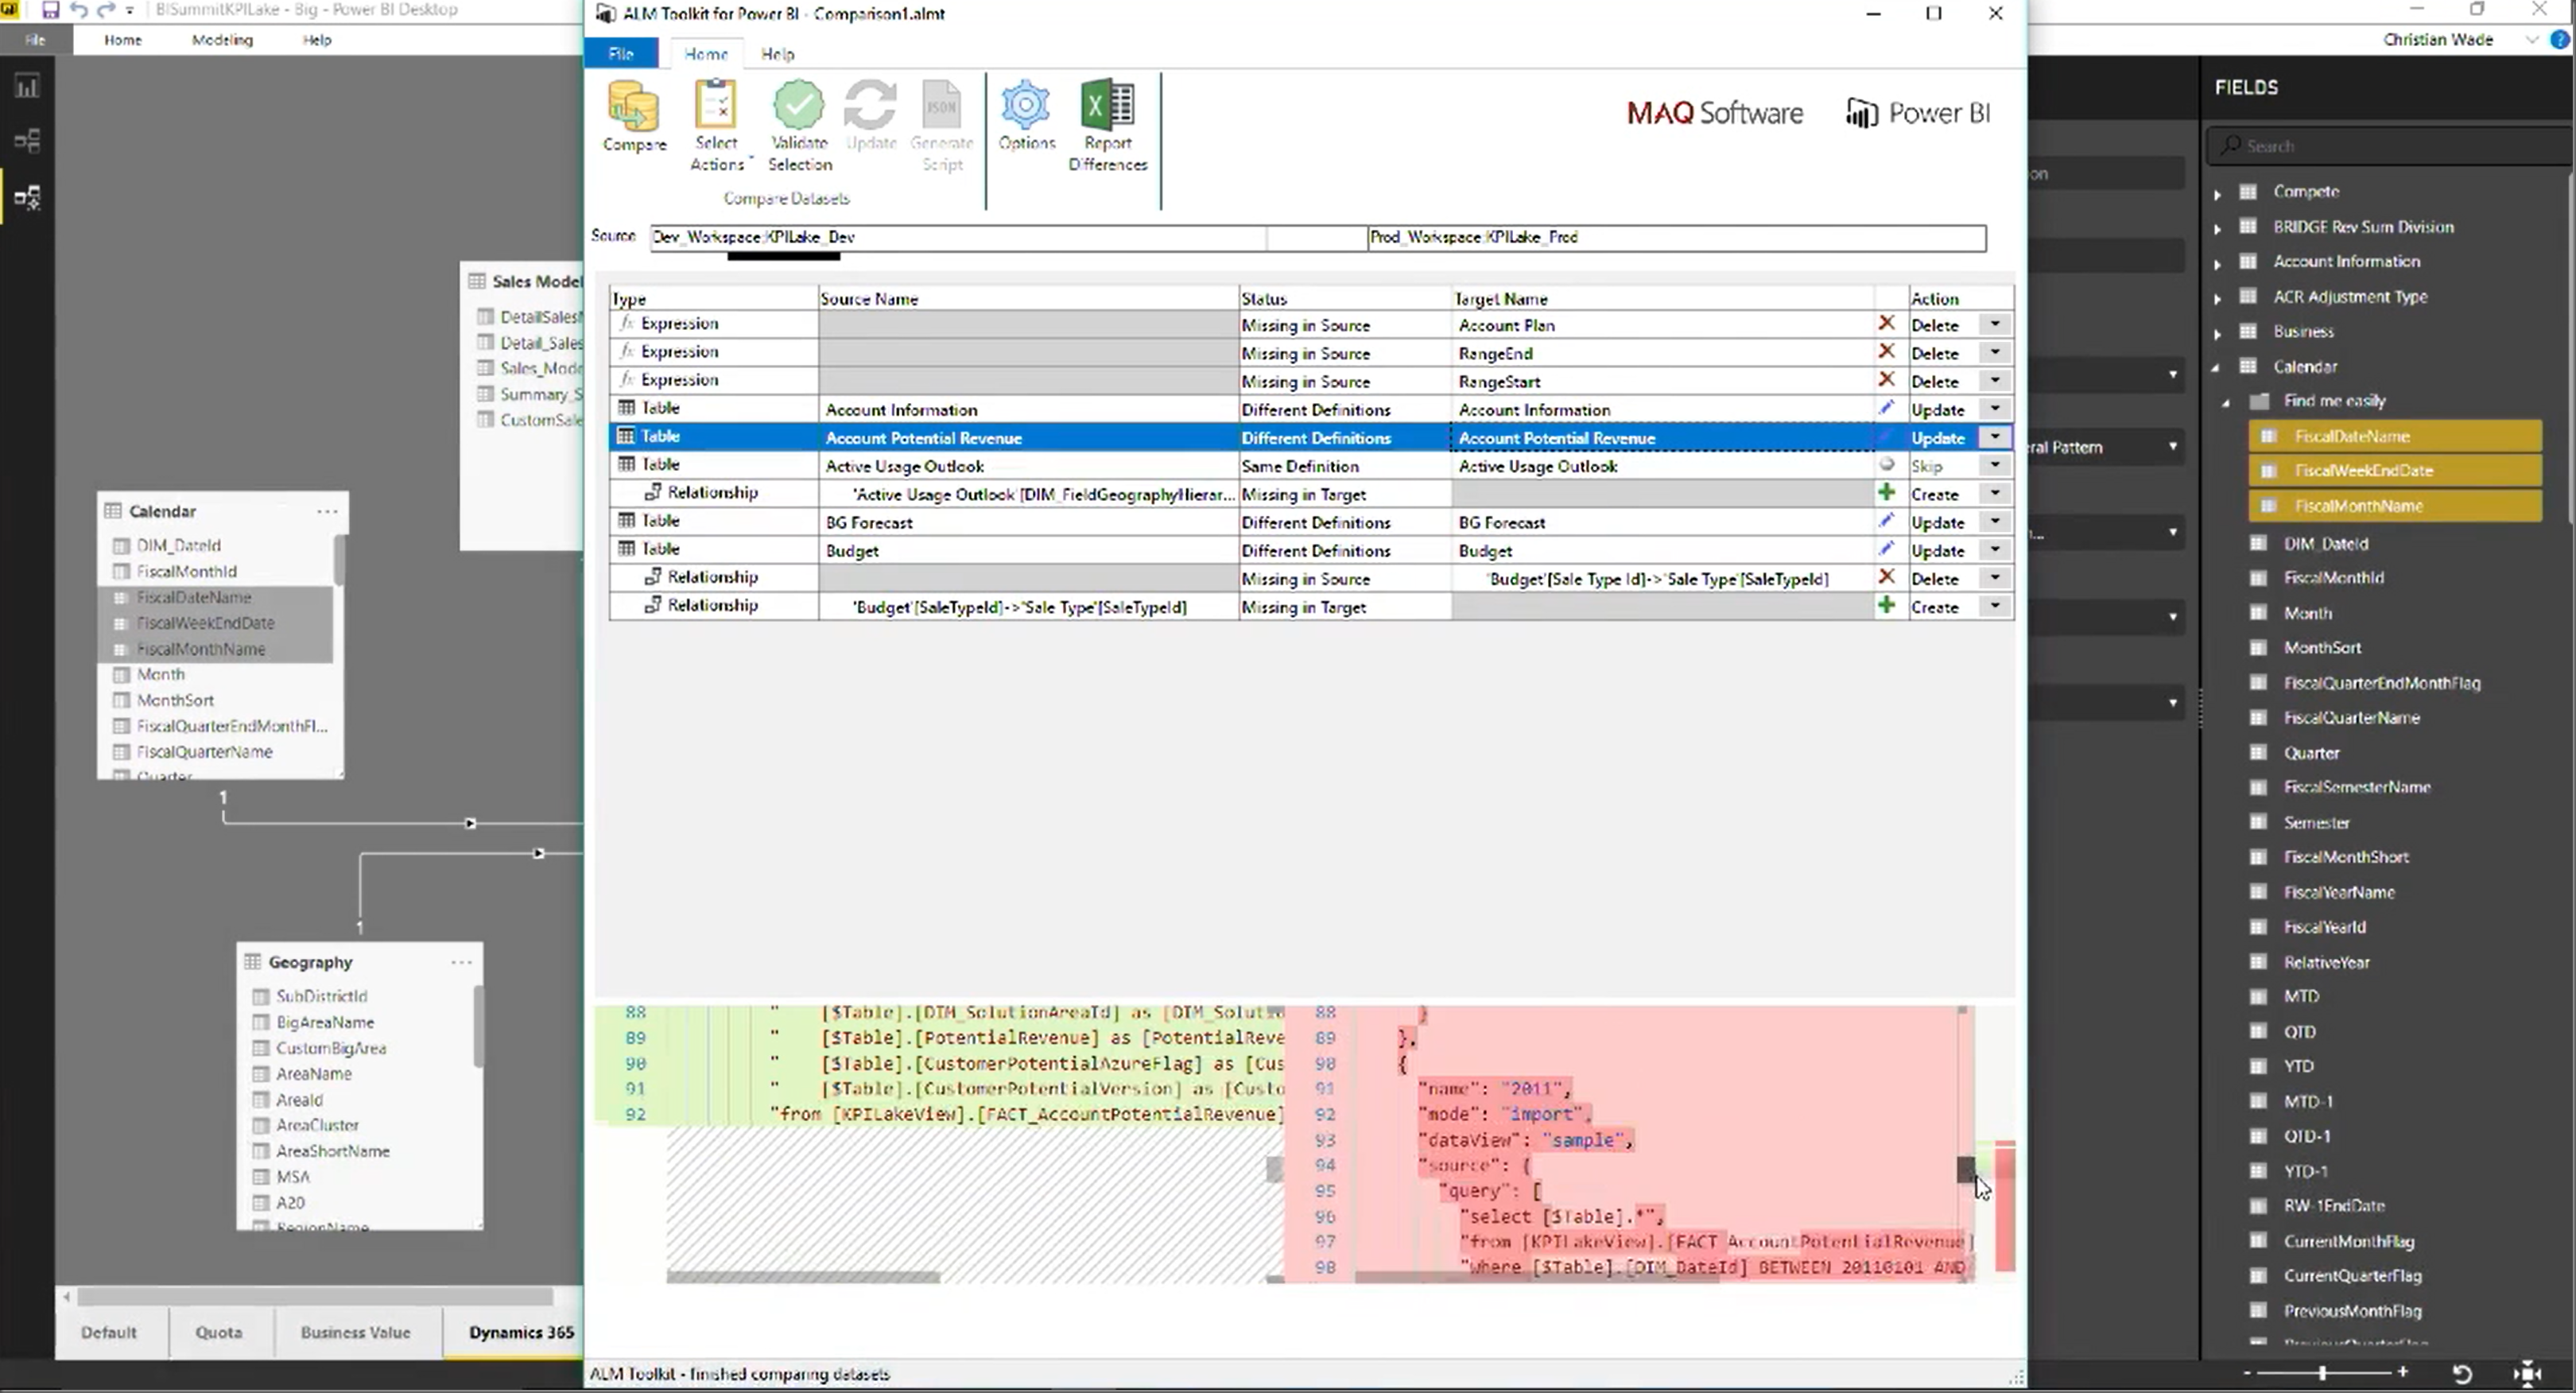Open the File tab in ALM Toolkit
2576x1393 pixels.
tap(620, 54)
